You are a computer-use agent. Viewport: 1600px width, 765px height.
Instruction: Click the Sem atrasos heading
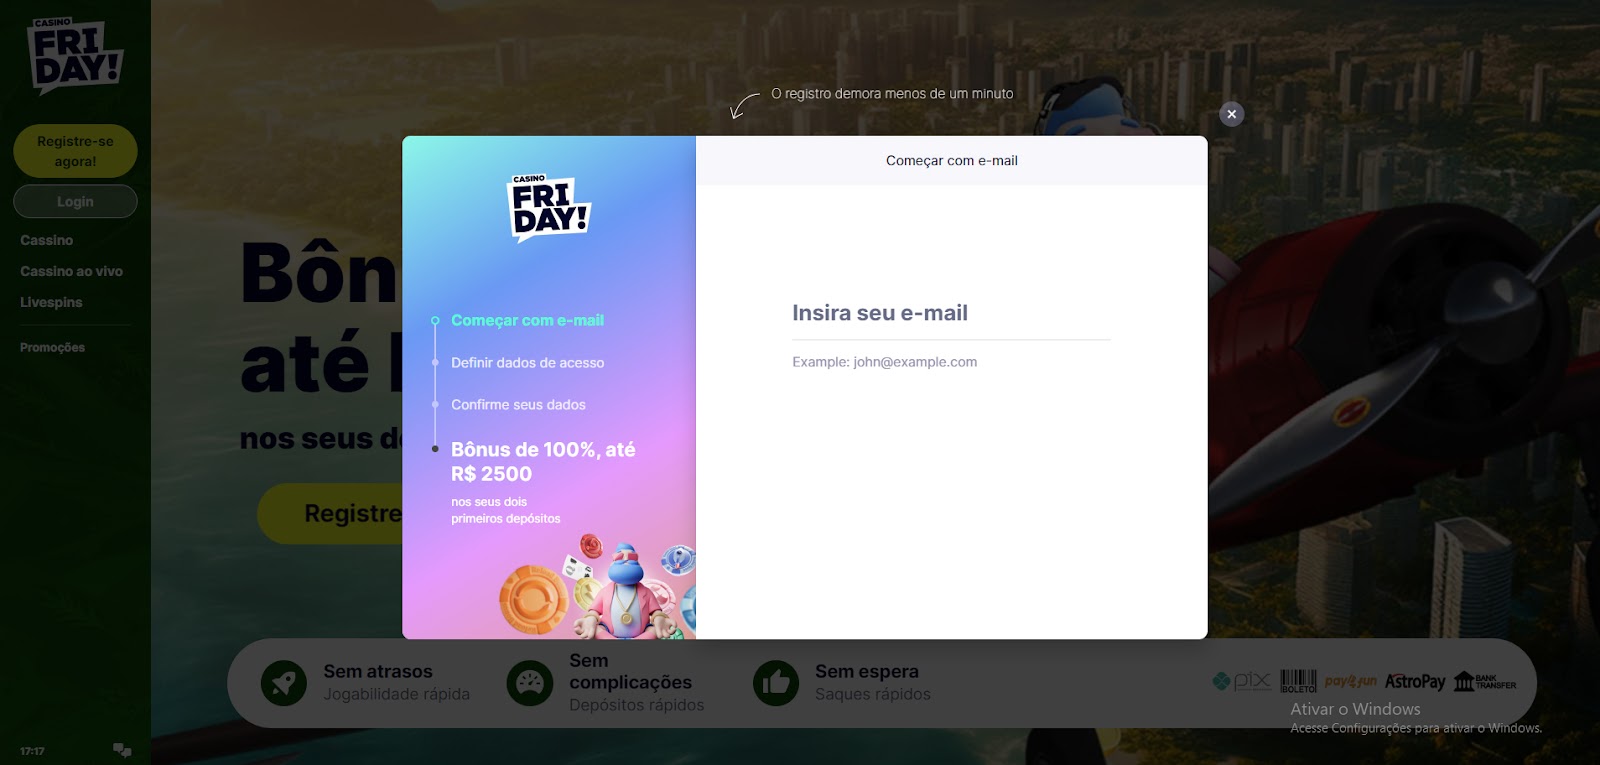pyautogui.click(x=378, y=672)
